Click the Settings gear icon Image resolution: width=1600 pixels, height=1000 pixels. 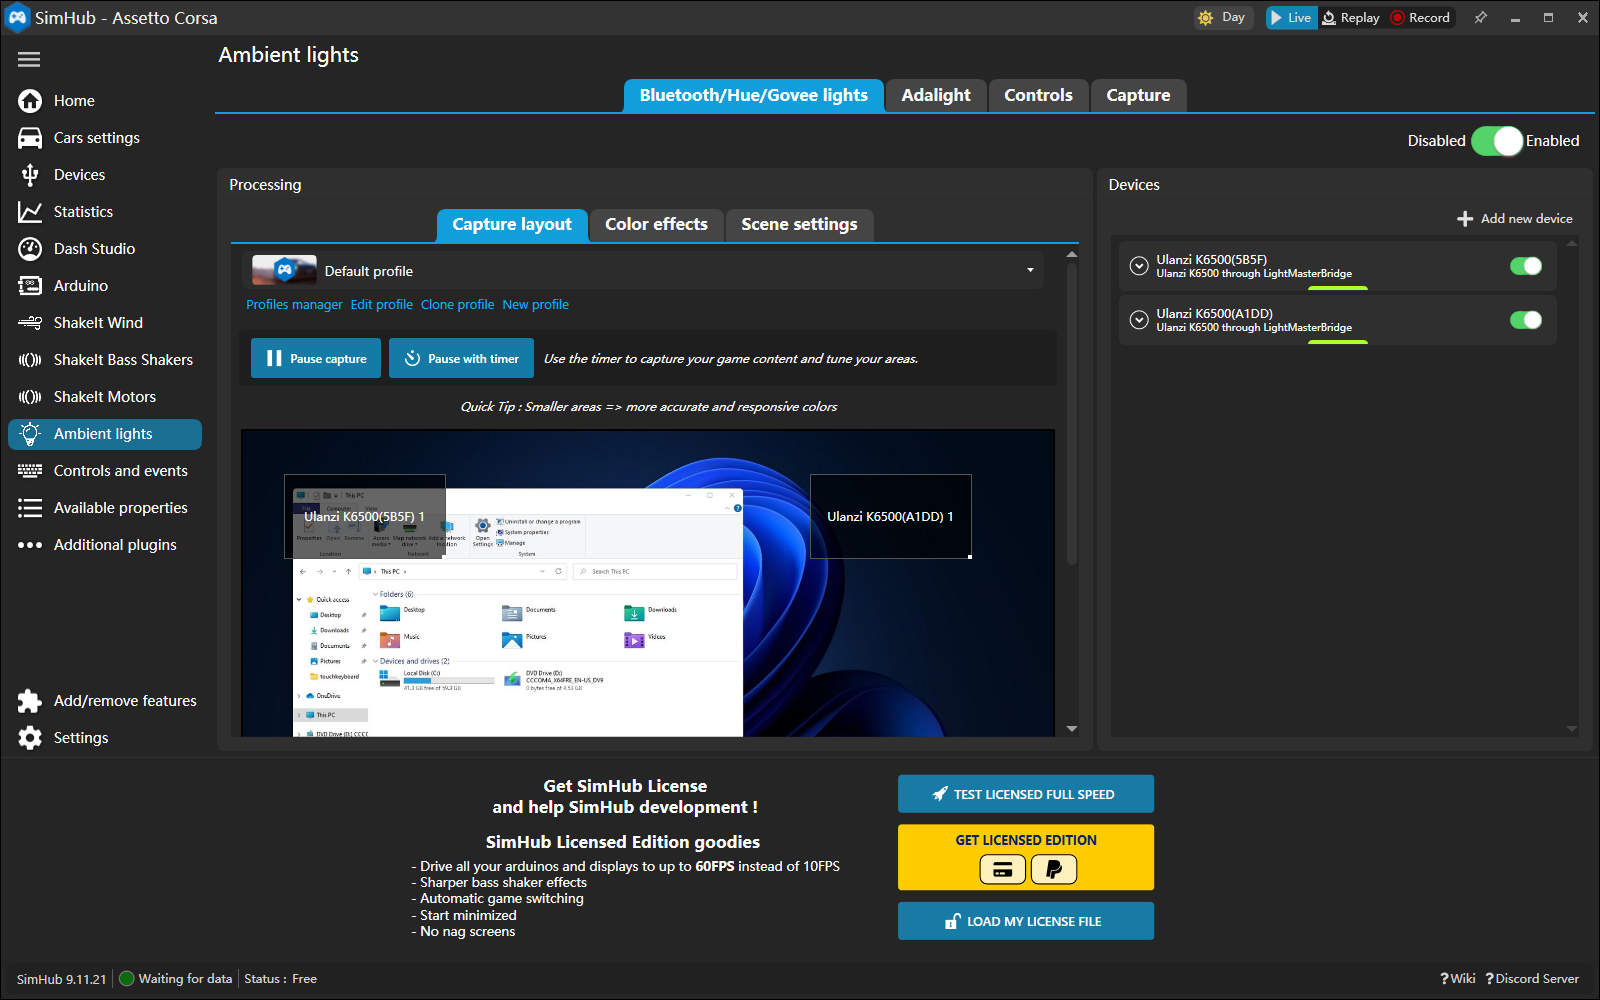(x=30, y=738)
